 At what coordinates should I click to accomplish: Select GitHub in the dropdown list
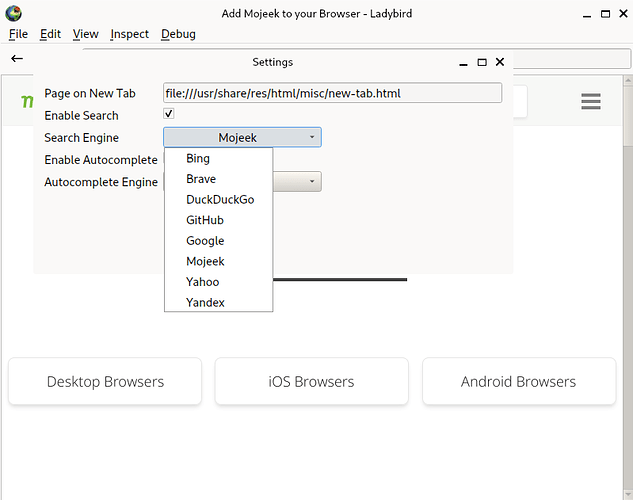click(218, 220)
